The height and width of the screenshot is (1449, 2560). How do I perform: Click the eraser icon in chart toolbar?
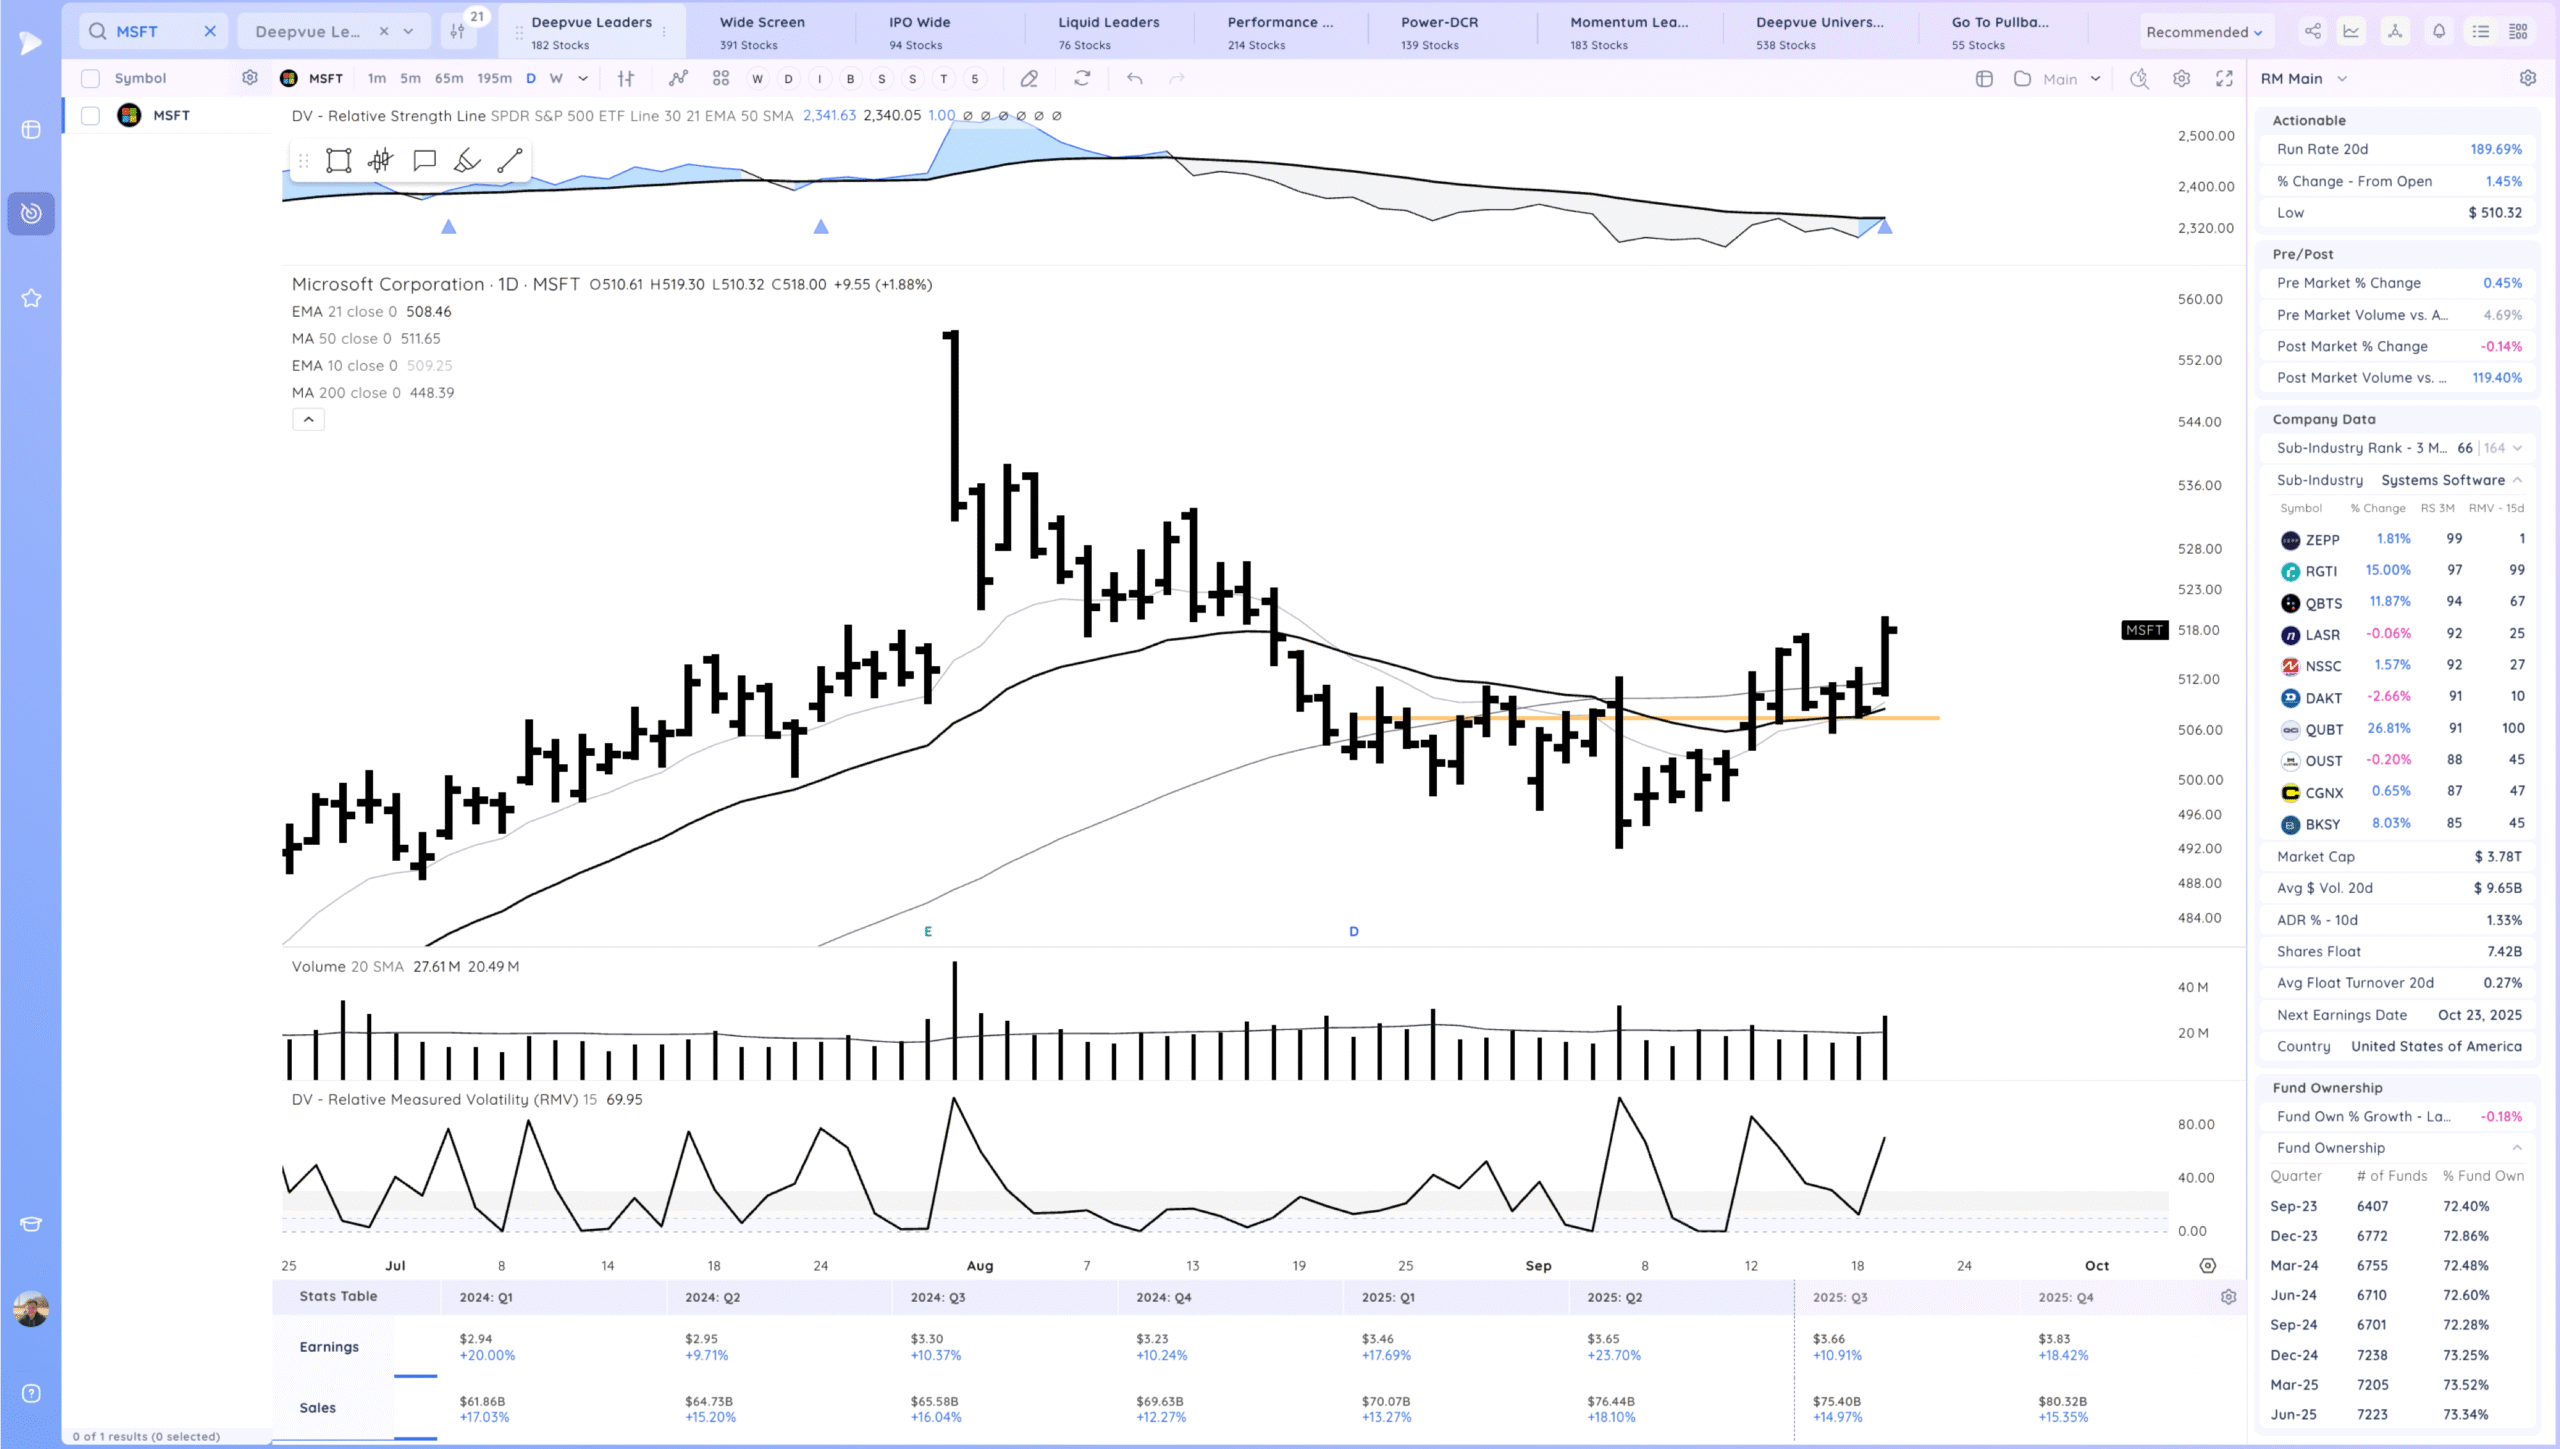coord(1029,78)
